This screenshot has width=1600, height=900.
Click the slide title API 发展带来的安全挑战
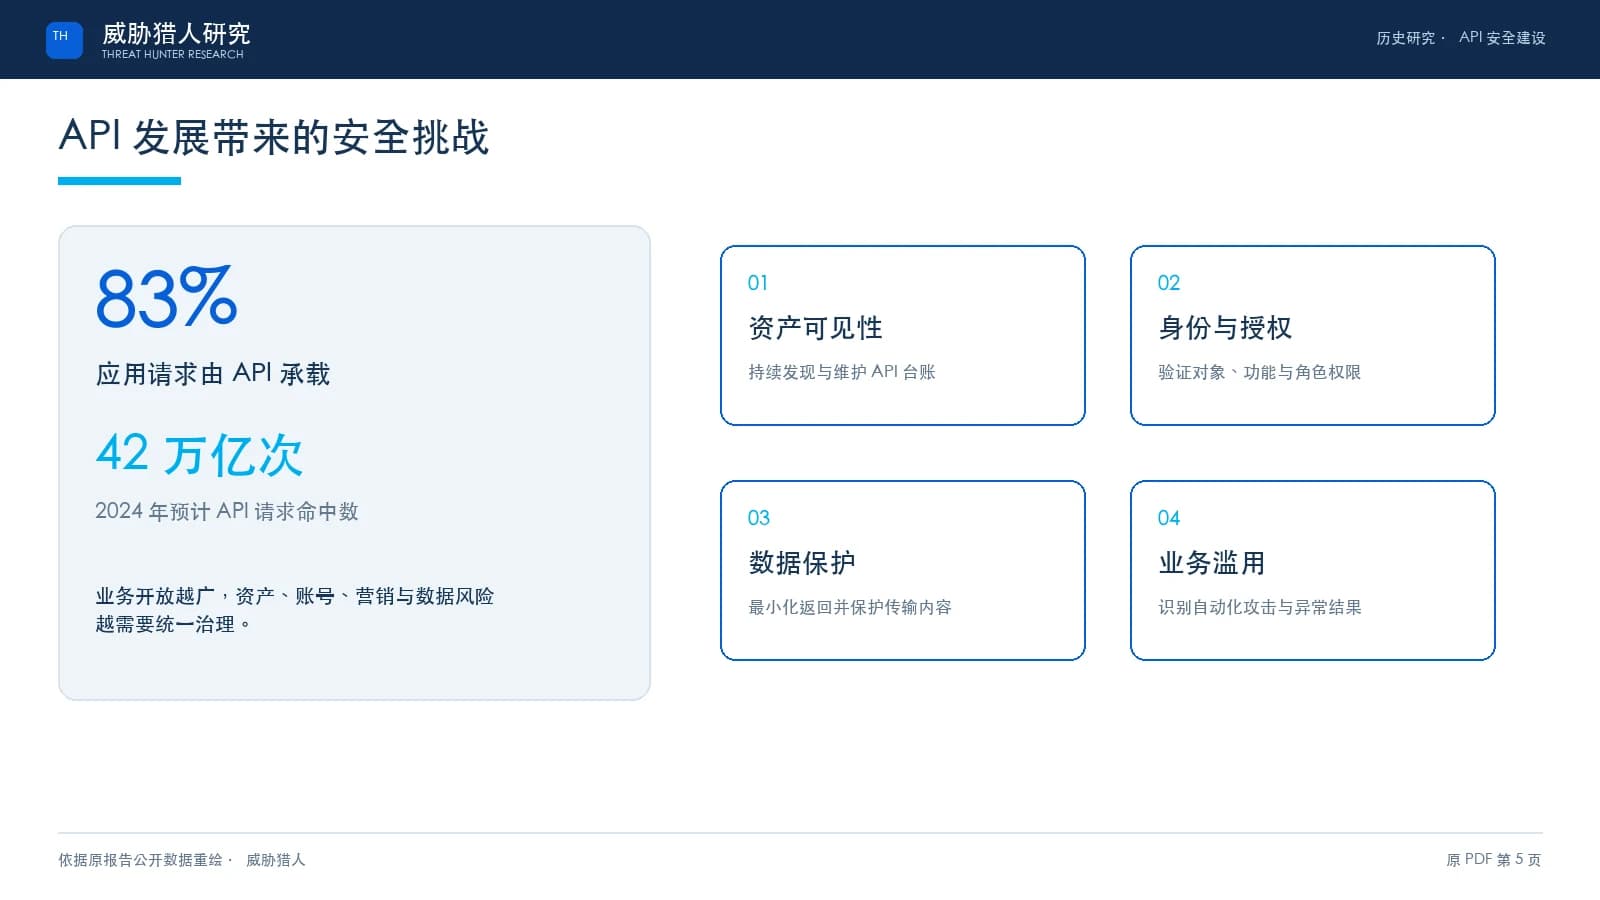274,137
